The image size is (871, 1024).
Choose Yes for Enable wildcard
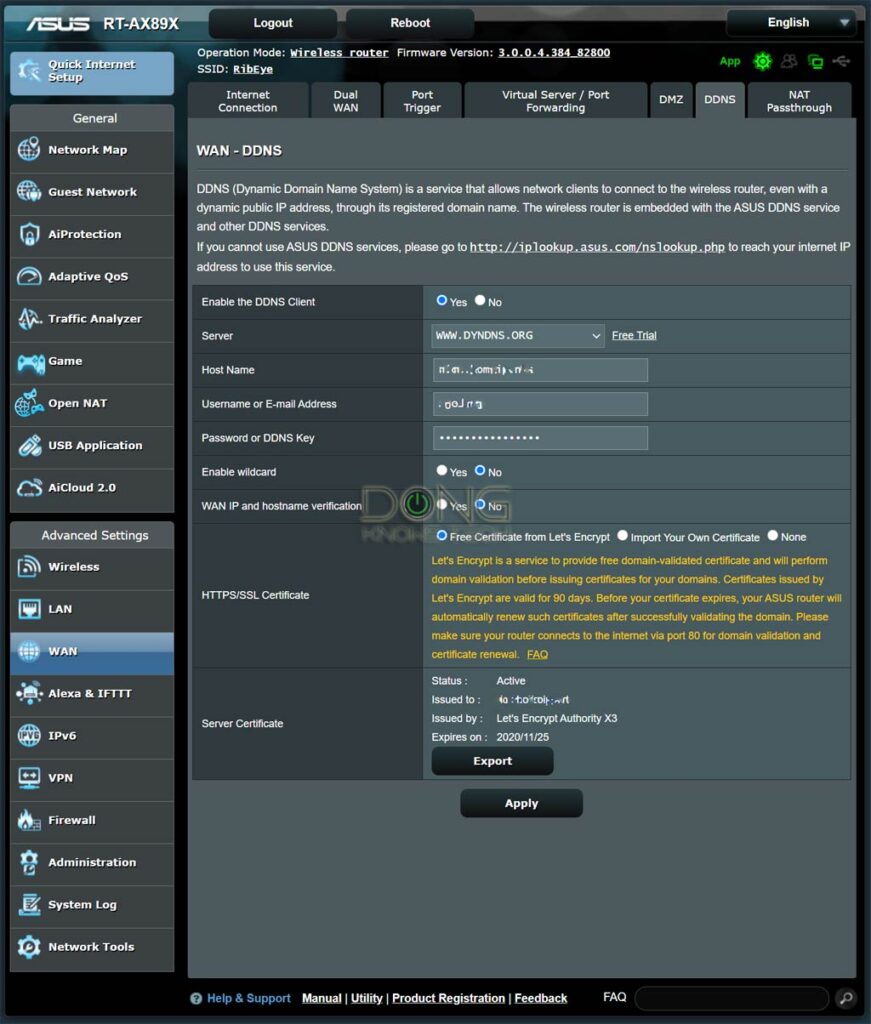[442, 470]
